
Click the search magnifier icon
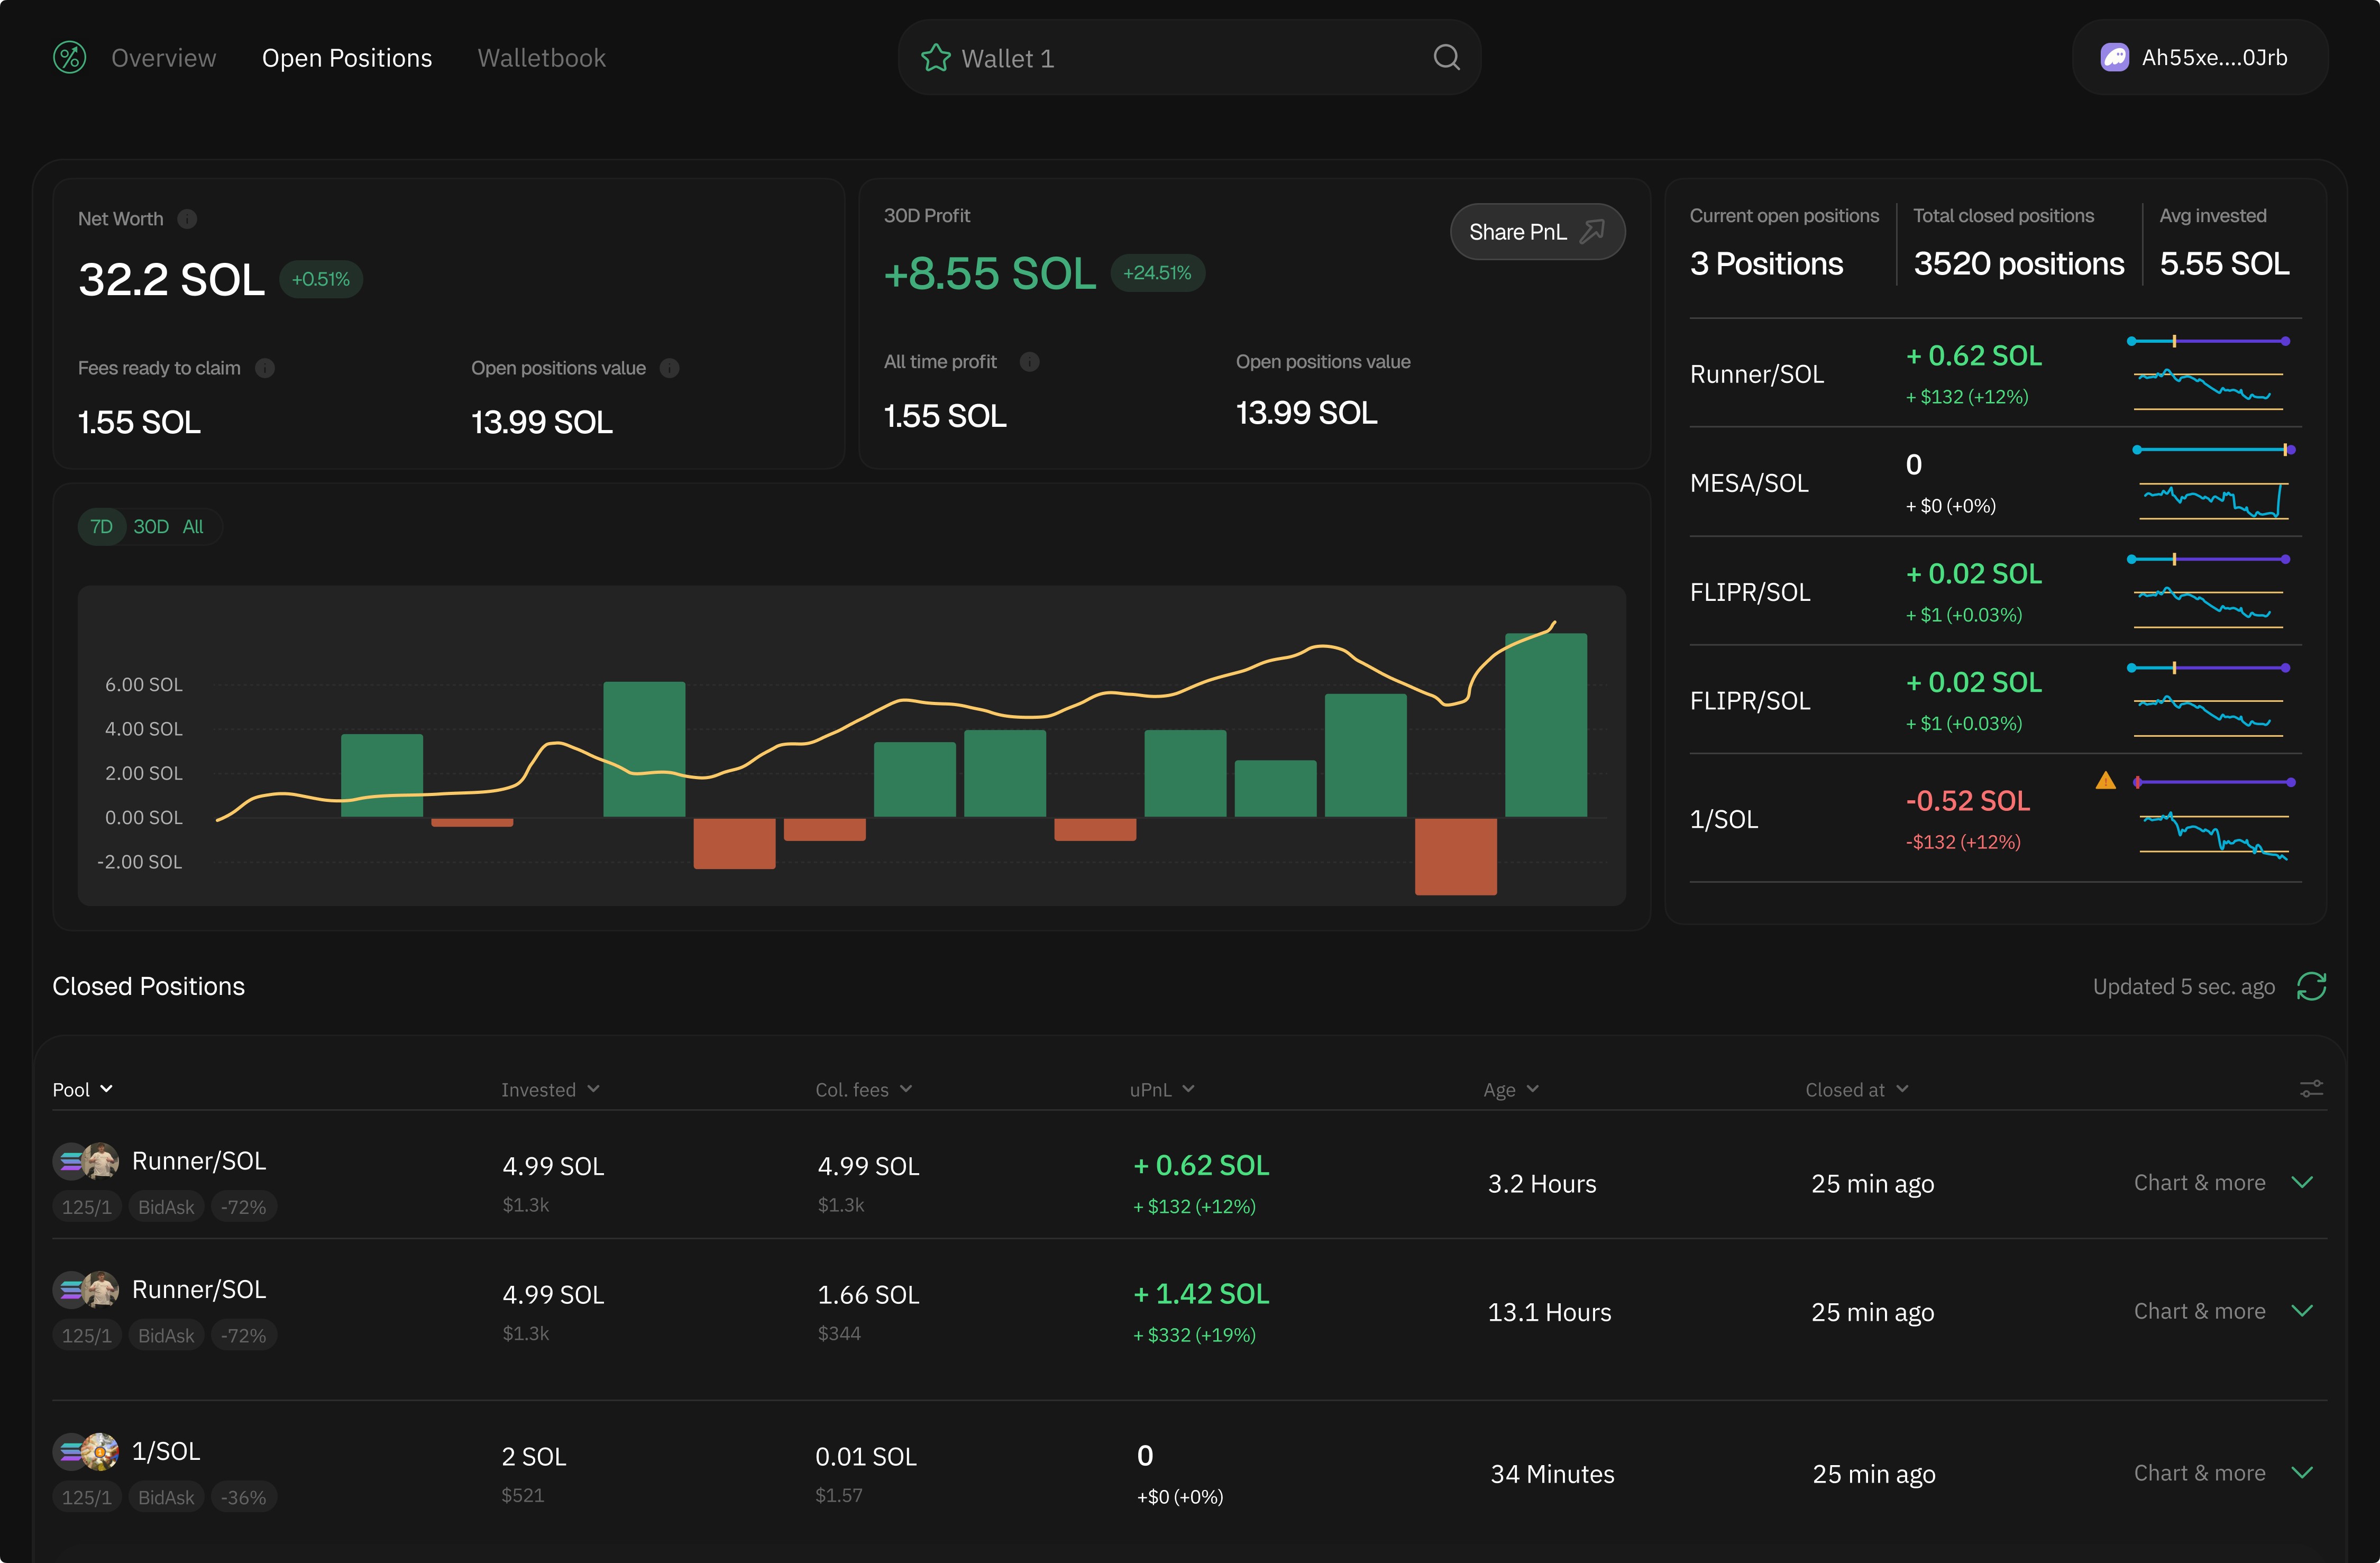point(1446,58)
